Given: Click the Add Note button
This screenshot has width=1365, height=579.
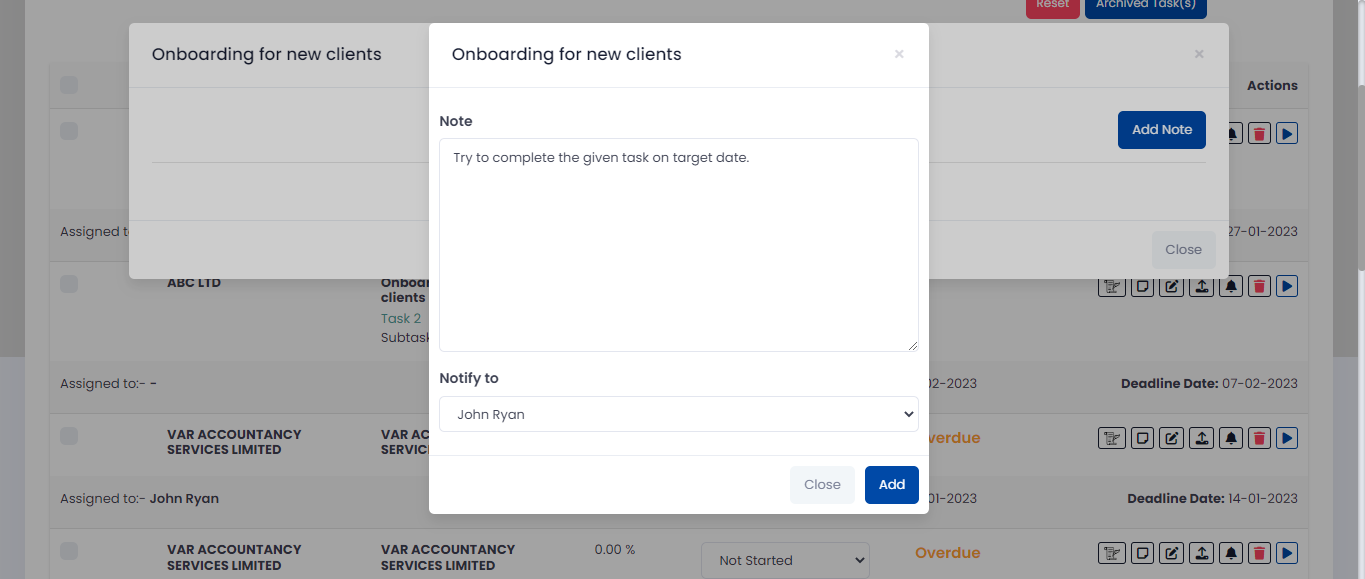Looking at the screenshot, I should 1162,130.
